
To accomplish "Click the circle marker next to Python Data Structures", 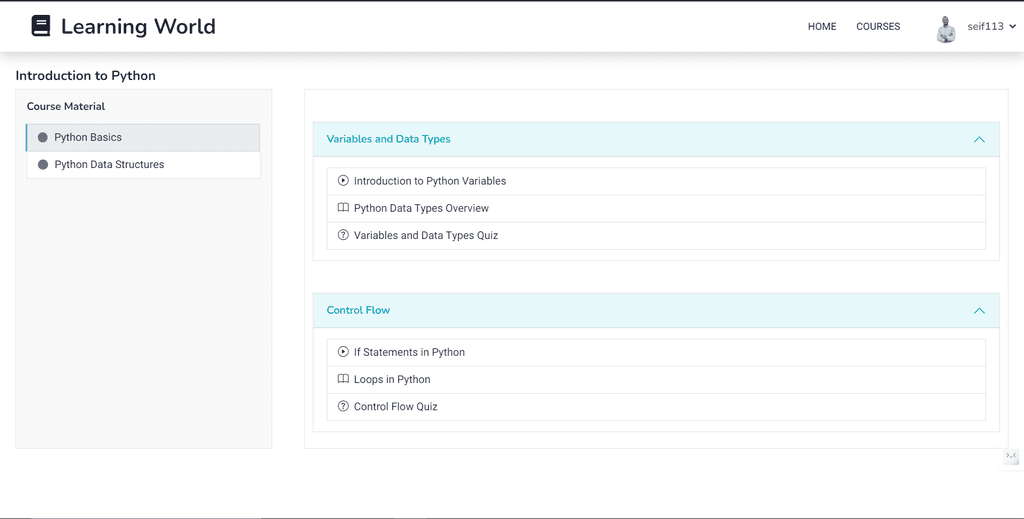I will click(x=42, y=165).
